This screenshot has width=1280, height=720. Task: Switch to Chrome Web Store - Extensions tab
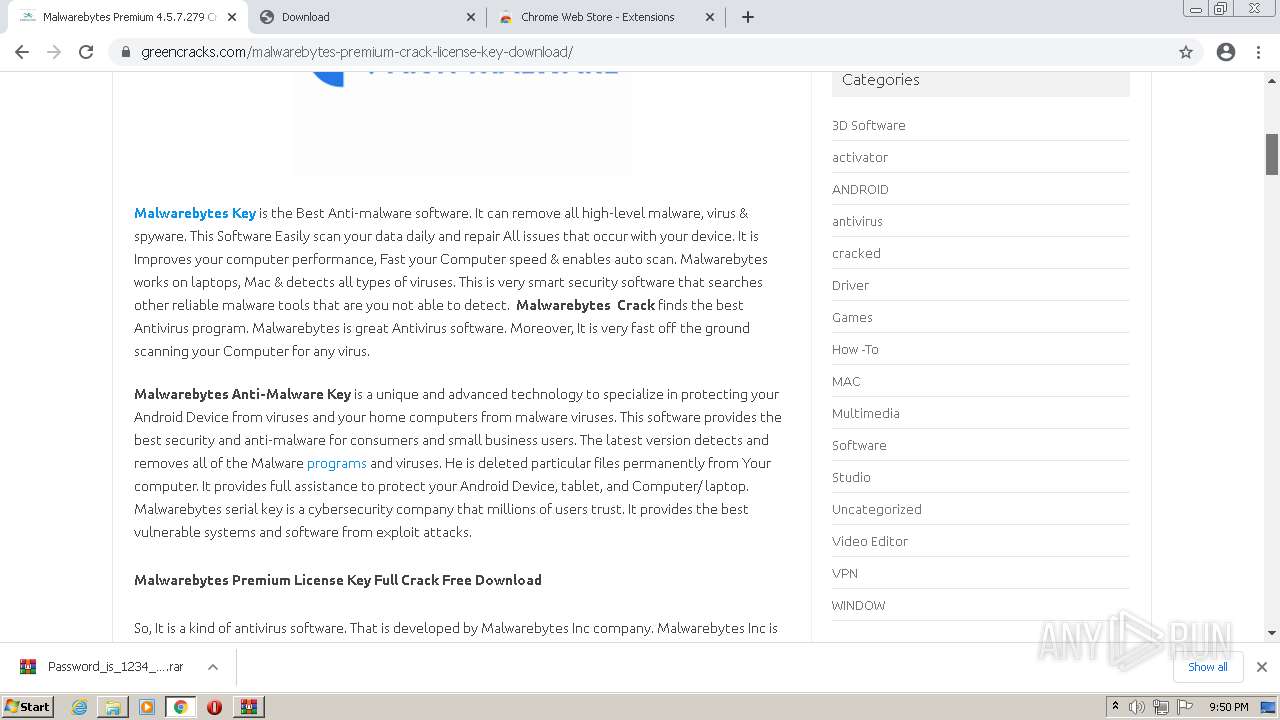coord(606,17)
